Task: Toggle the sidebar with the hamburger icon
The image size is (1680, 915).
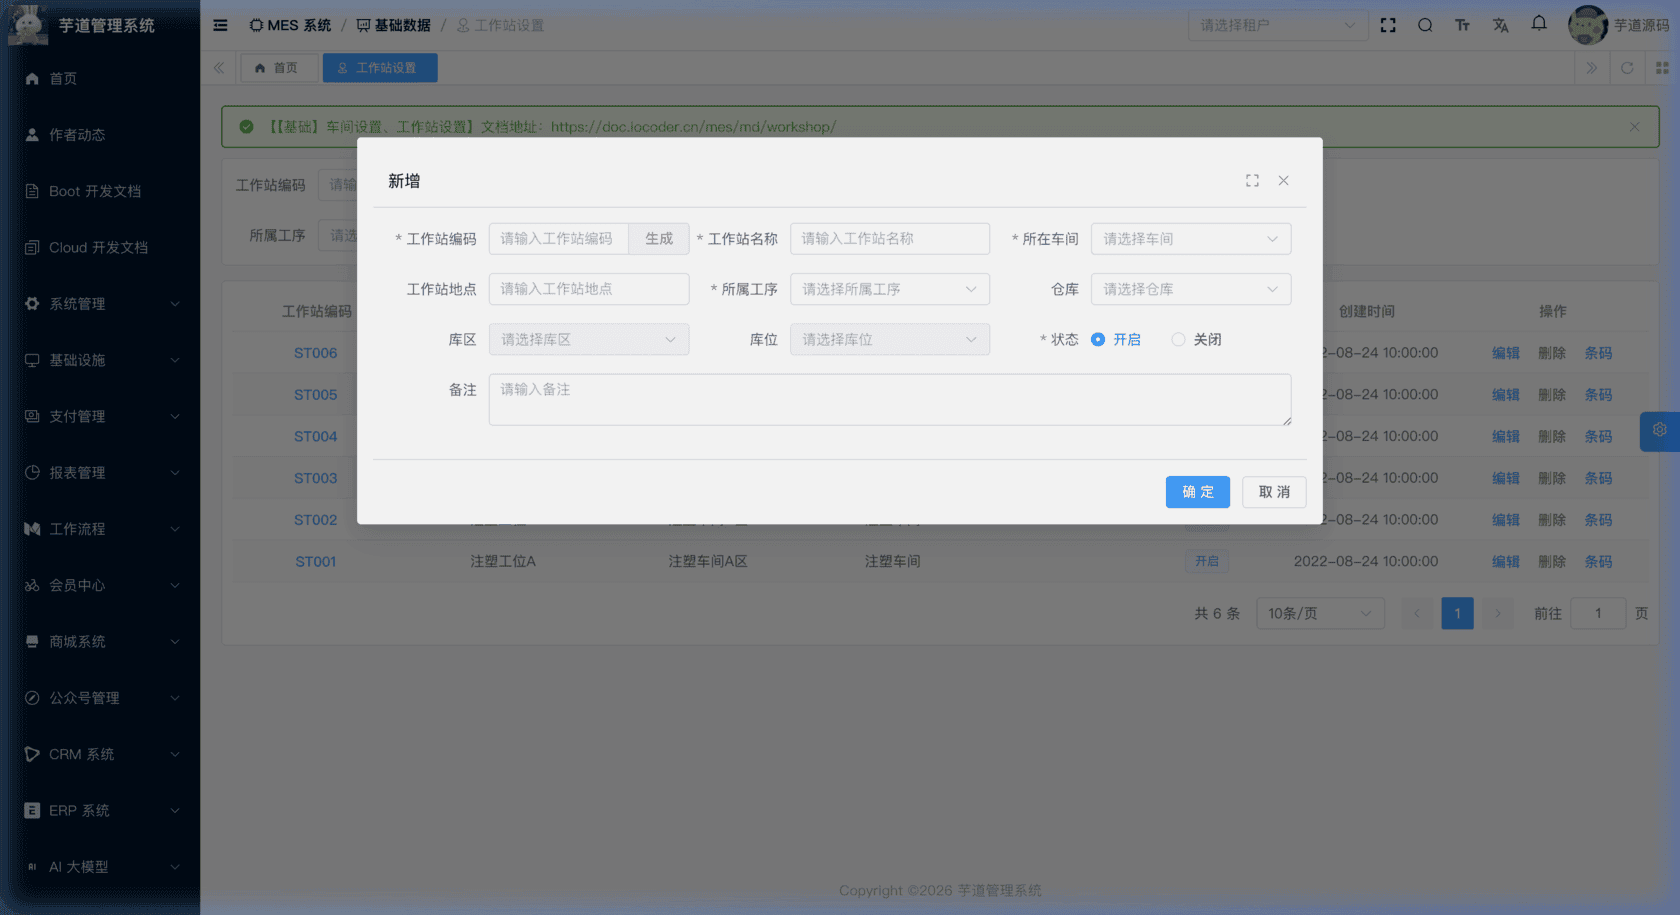Action: [220, 25]
